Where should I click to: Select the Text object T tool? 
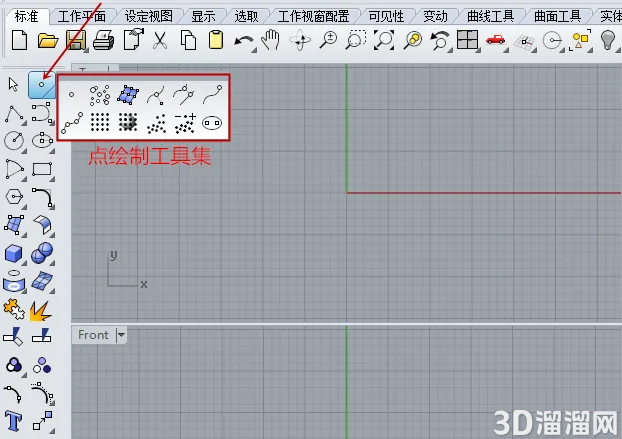(13, 421)
